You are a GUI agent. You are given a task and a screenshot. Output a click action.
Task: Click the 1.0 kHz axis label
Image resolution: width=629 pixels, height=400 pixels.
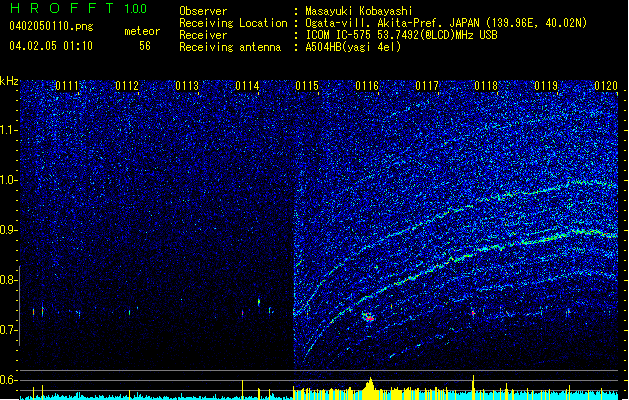[9, 181]
